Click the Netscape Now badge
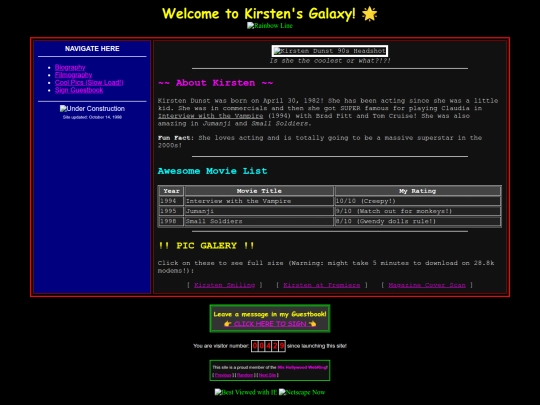 (302, 392)
